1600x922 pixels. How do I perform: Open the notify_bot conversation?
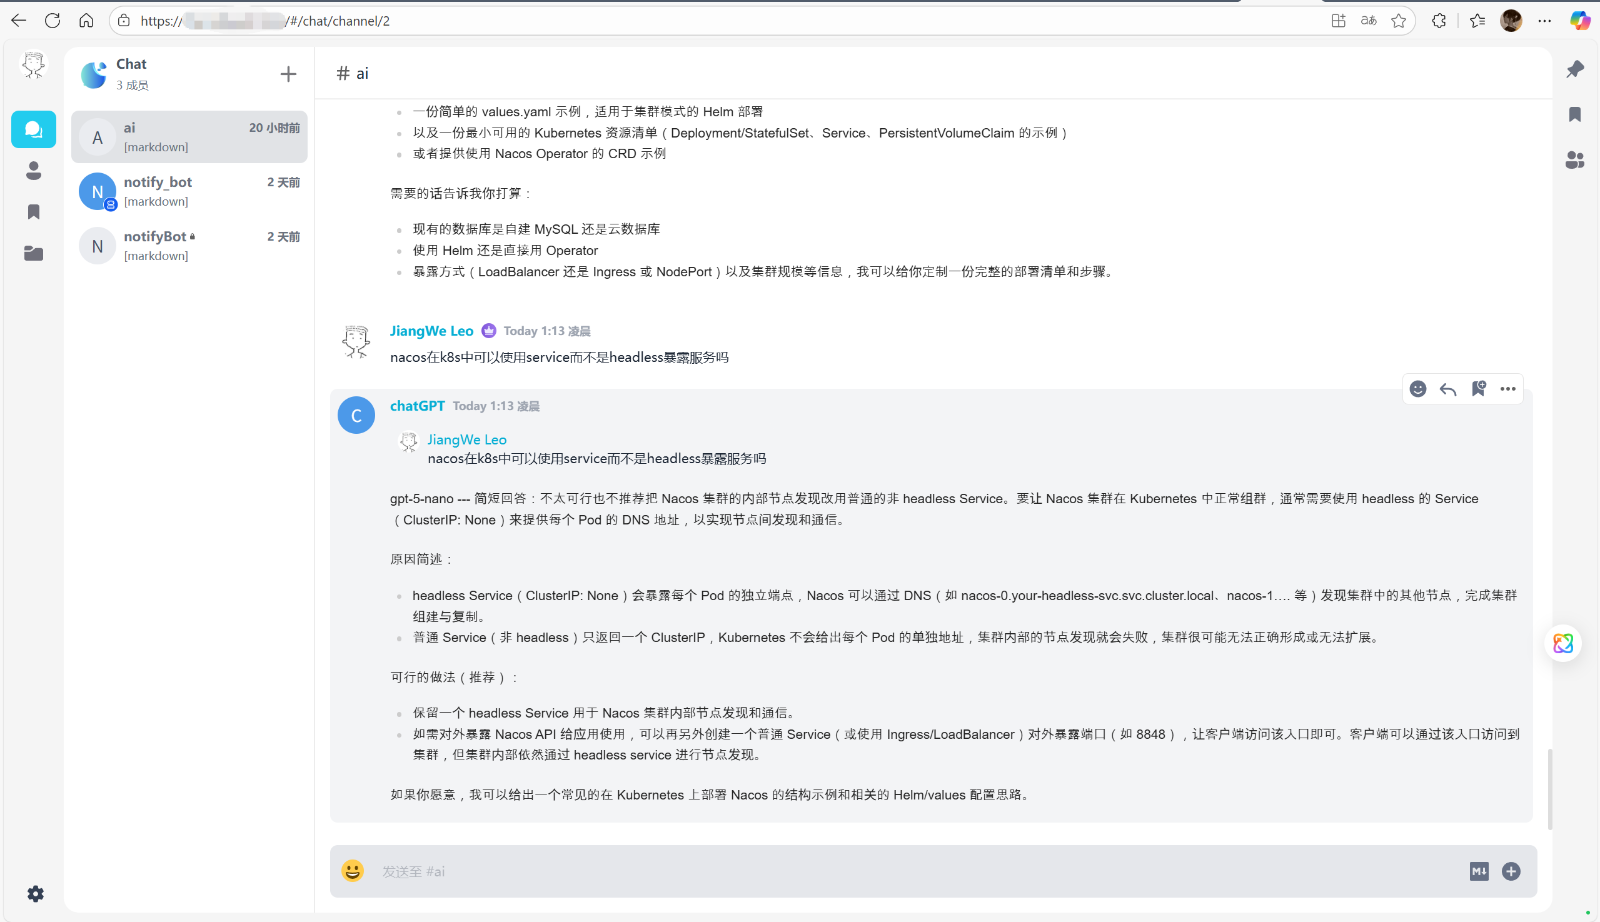(189, 191)
